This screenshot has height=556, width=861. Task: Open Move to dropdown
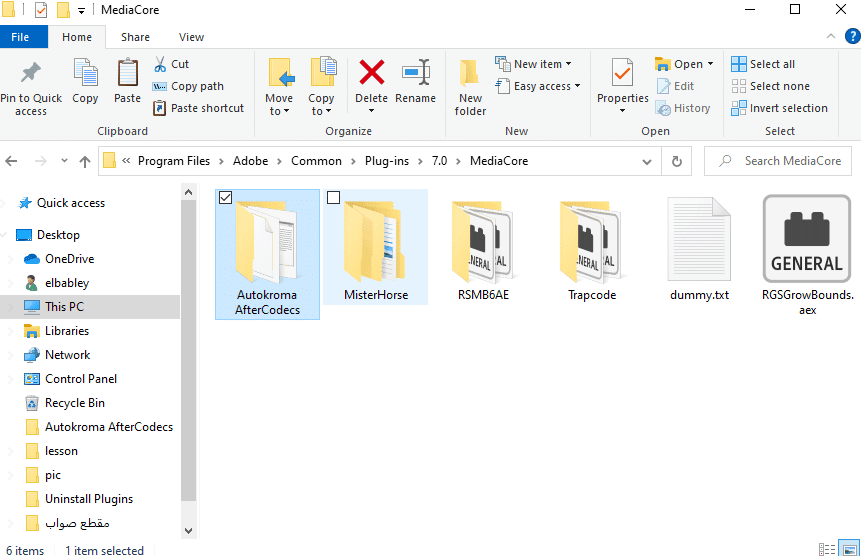coord(279,88)
